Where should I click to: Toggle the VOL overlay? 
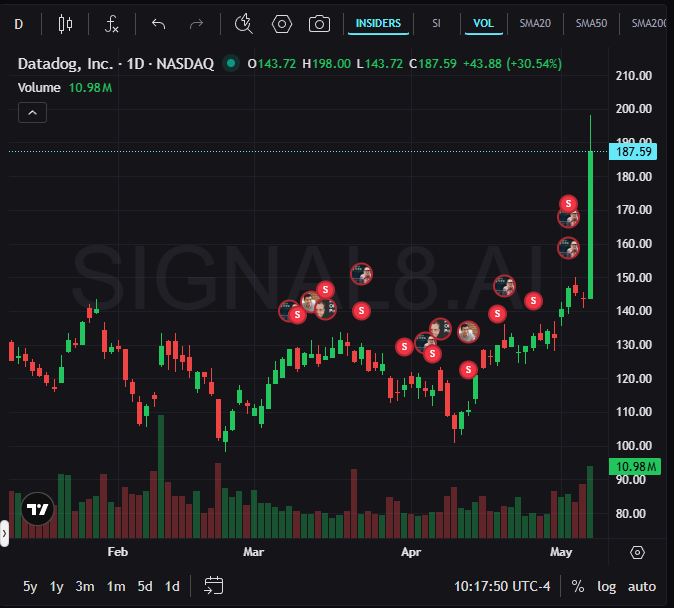484,23
